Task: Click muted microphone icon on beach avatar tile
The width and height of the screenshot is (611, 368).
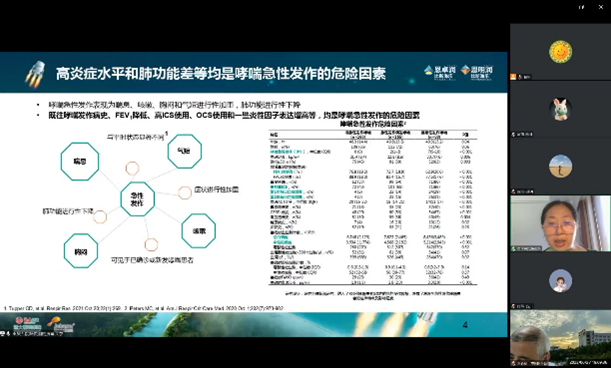Action: tap(514, 191)
